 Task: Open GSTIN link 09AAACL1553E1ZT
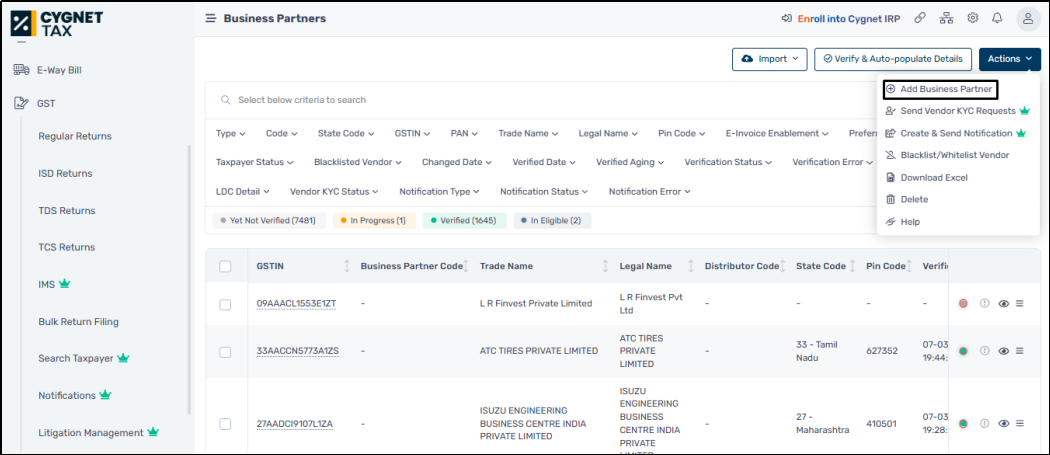click(x=297, y=304)
